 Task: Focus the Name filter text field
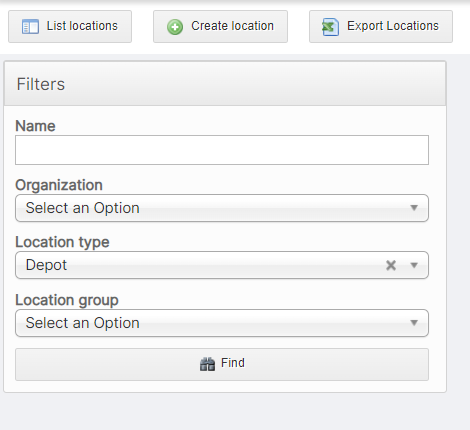(x=222, y=150)
